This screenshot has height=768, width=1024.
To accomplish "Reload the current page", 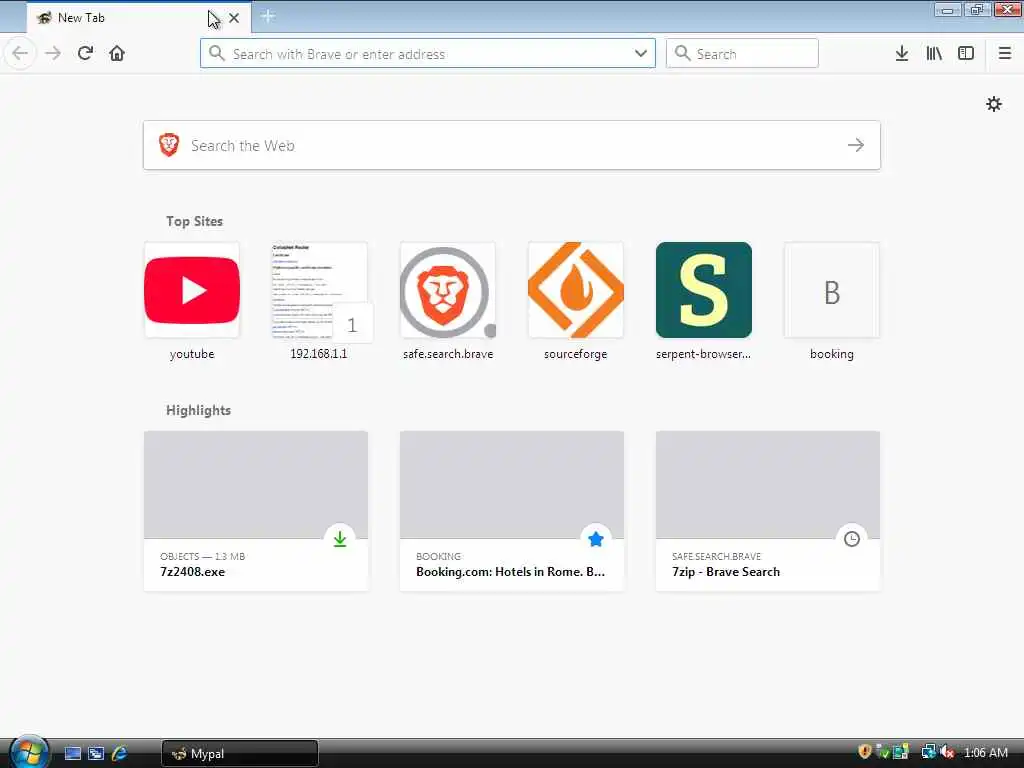I will 85,53.
